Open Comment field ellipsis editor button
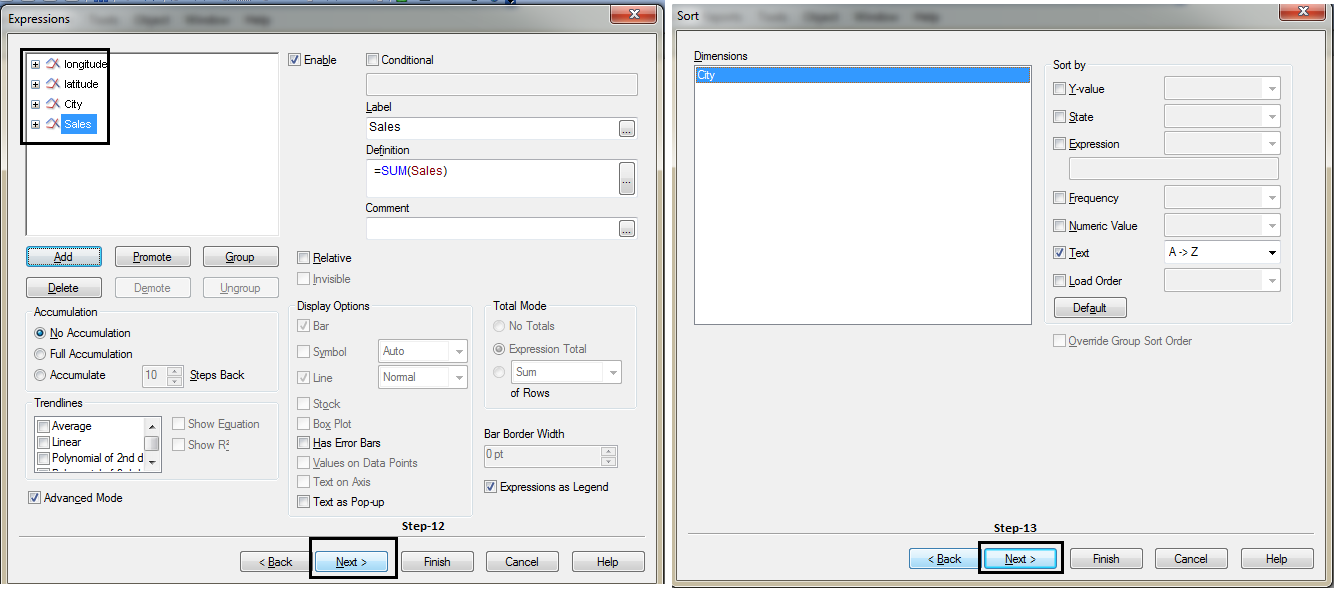This screenshot has height=590, width=1338. coord(627,229)
